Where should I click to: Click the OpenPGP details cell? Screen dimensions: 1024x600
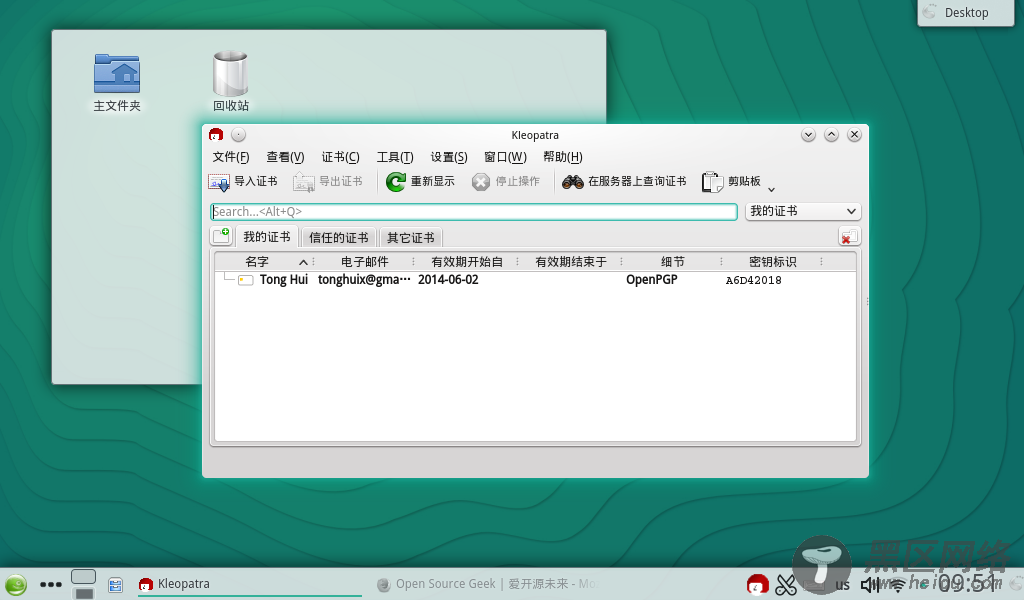[652, 280]
